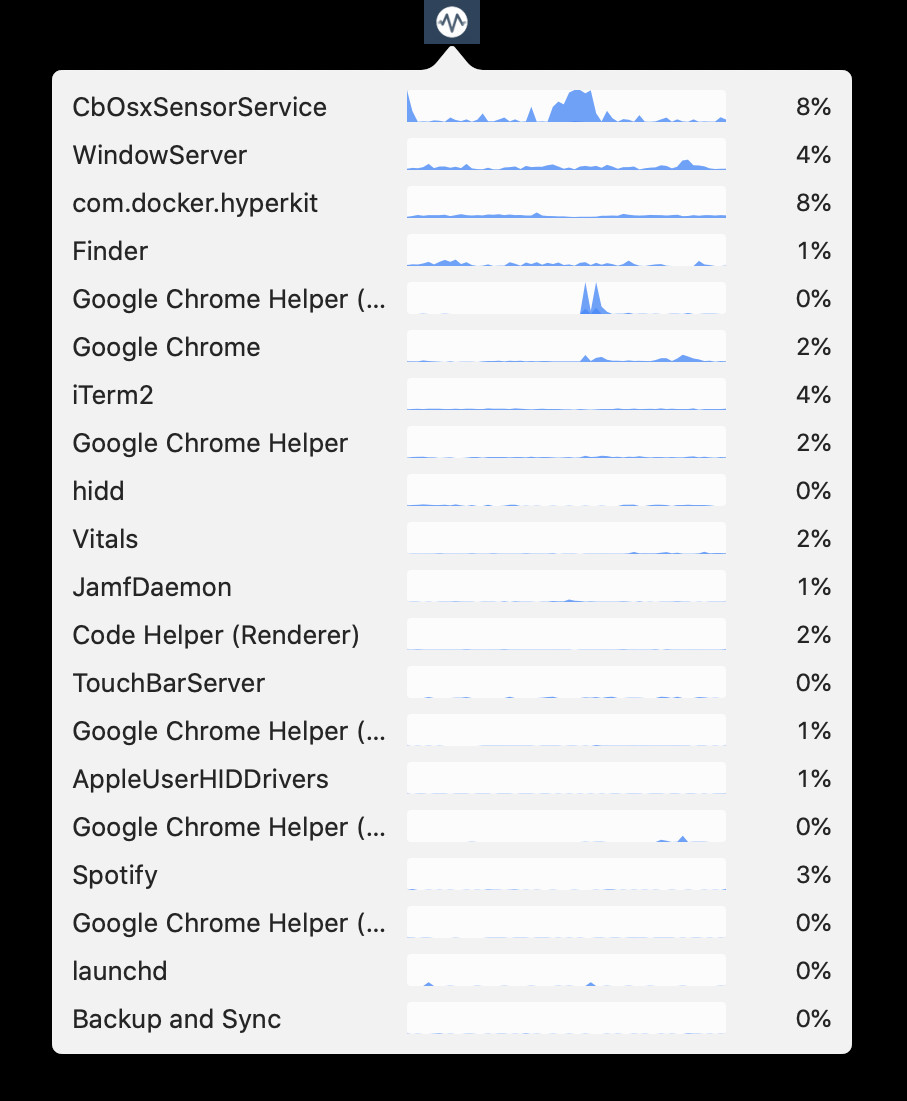
Task: Click the Finder process row
Action: pos(451,251)
